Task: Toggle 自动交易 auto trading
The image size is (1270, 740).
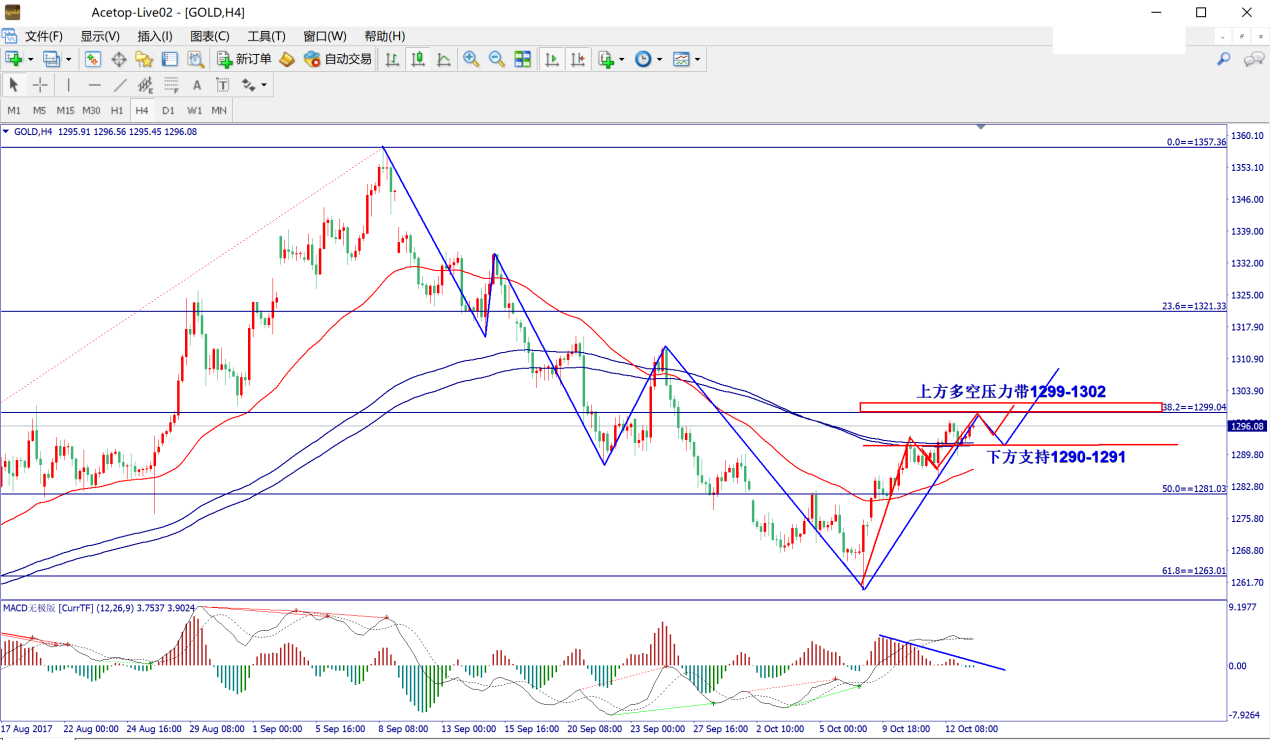Action: point(337,59)
